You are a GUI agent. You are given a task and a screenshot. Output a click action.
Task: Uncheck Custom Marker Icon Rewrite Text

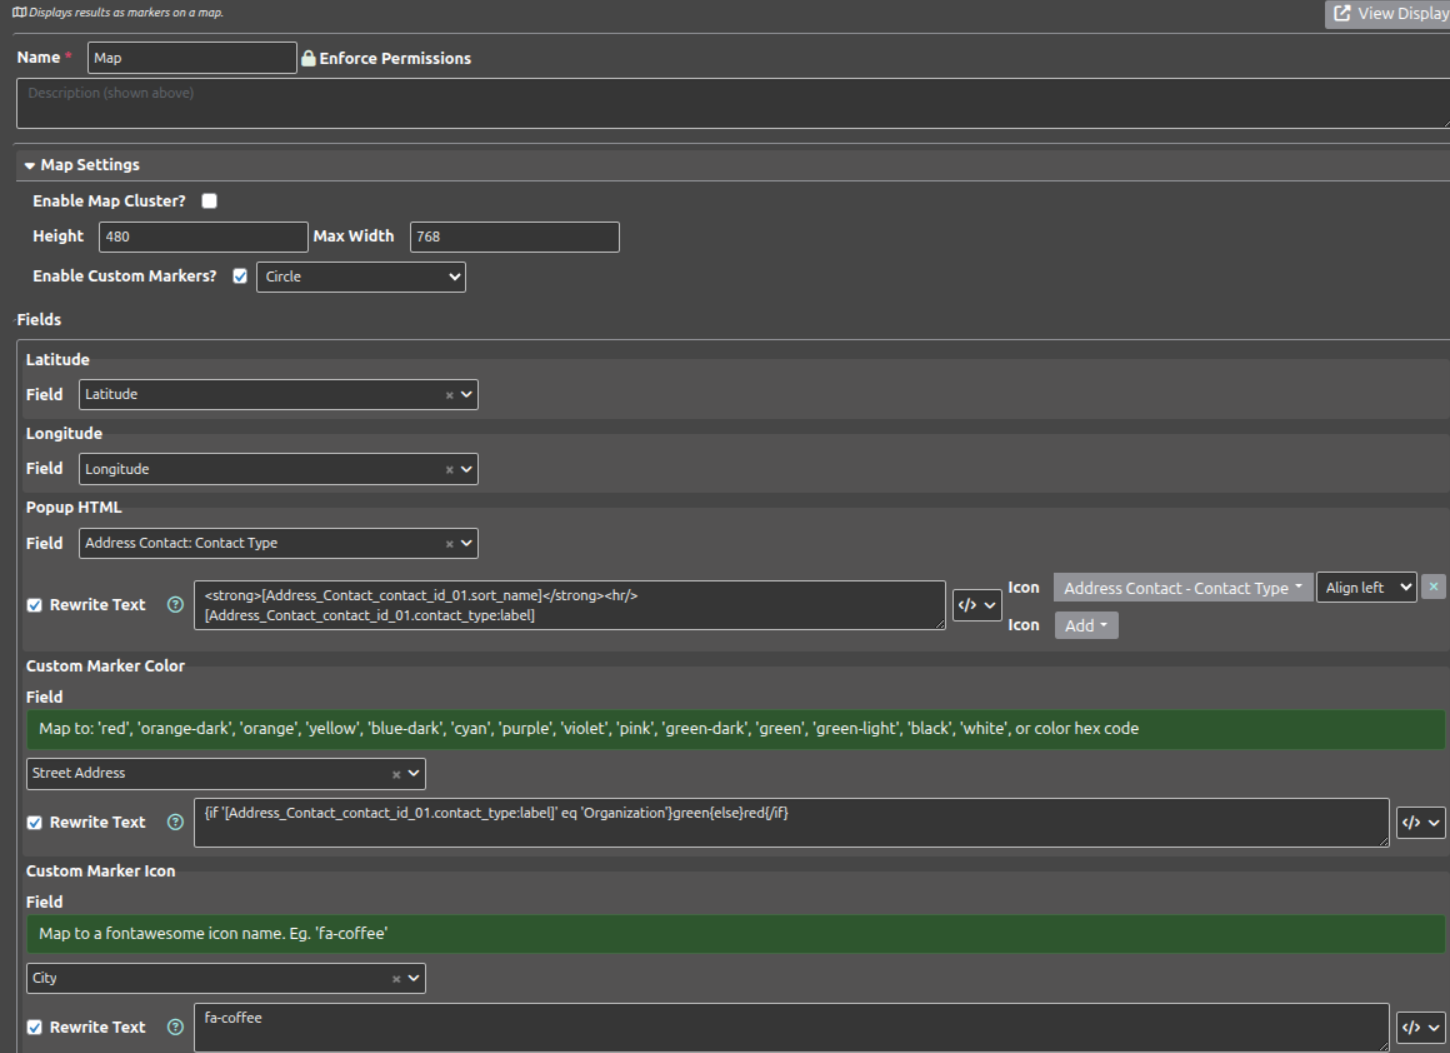point(35,1028)
